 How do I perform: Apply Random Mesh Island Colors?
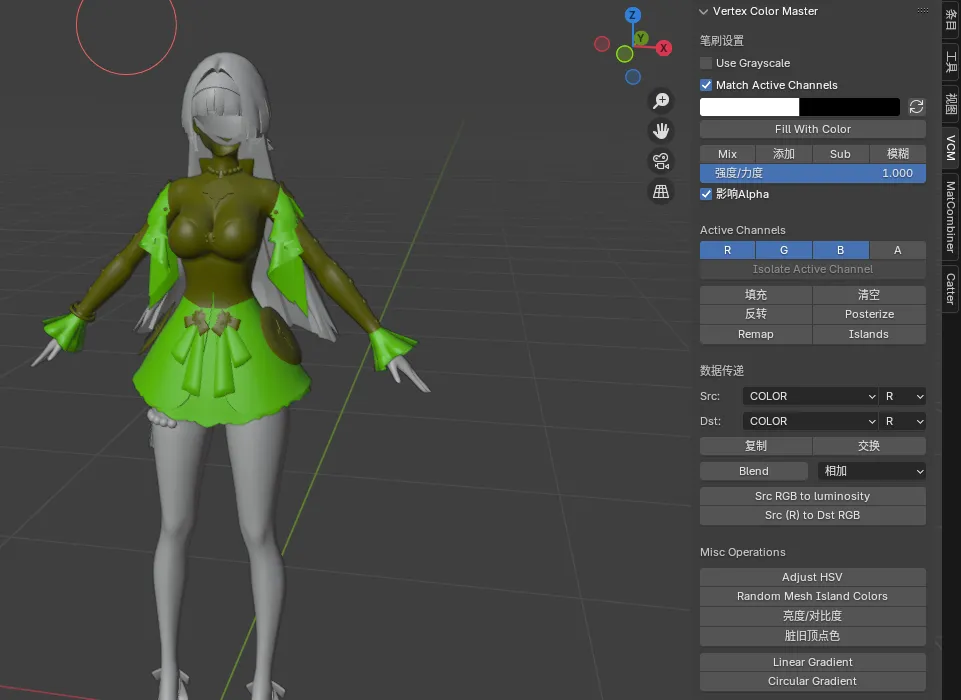813,596
